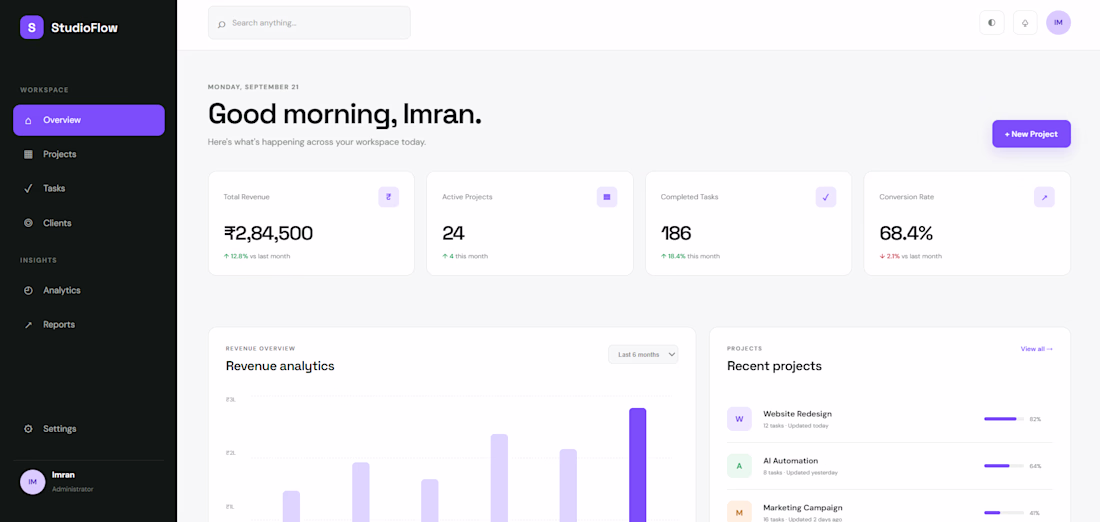Create a new project with + New Project
The height and width of the screenshot is (522, 1100).
coord(1031,134)
